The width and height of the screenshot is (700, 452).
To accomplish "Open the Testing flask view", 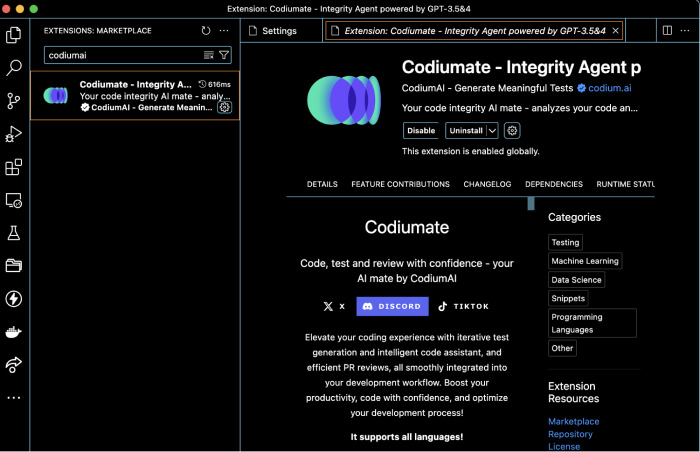I will (x=14, y=233).
